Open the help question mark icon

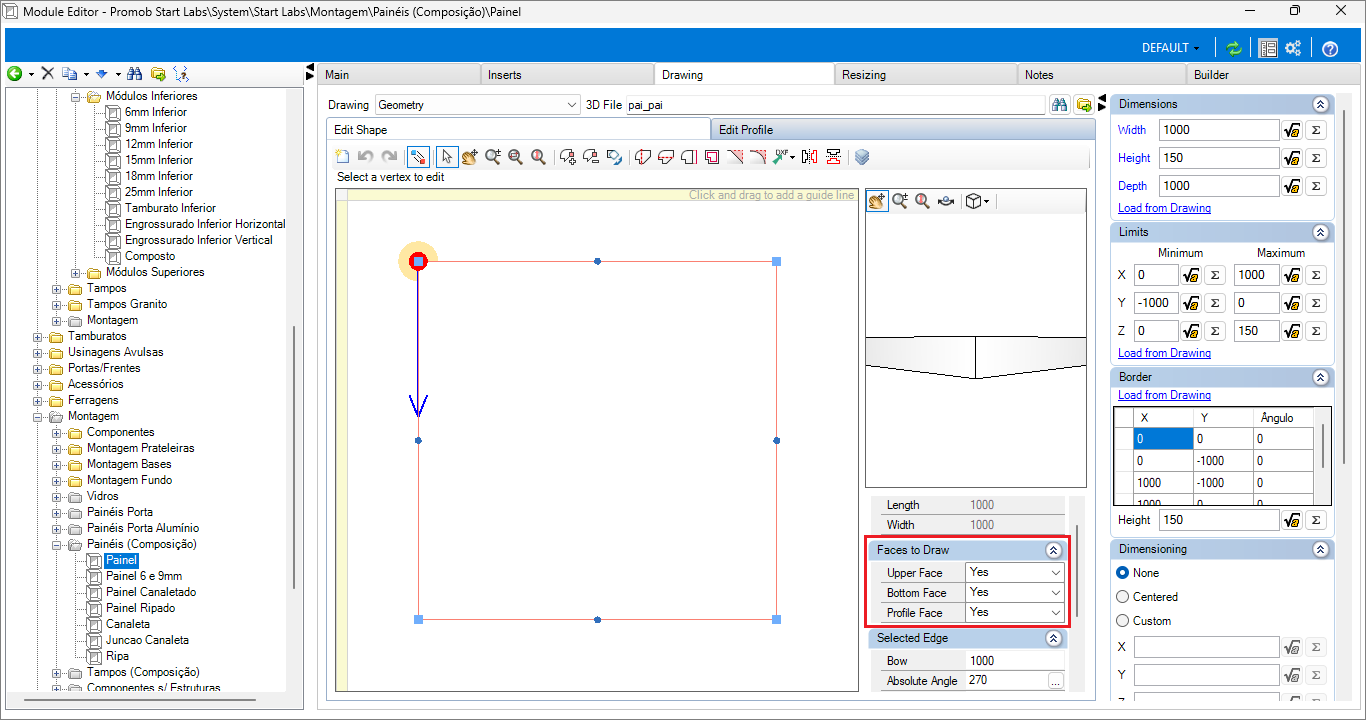pyautogui.click(x=1330, y=48)
